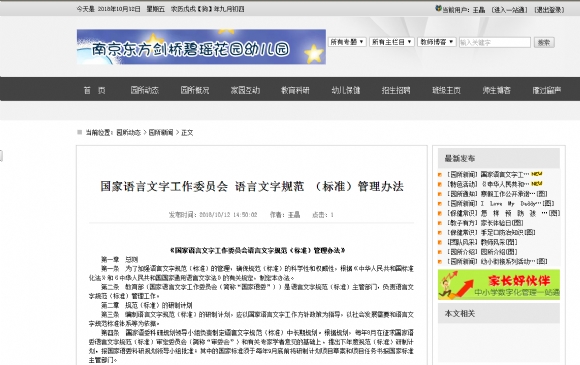Open the 幼儿保健 navigation menu

point(346,90)
